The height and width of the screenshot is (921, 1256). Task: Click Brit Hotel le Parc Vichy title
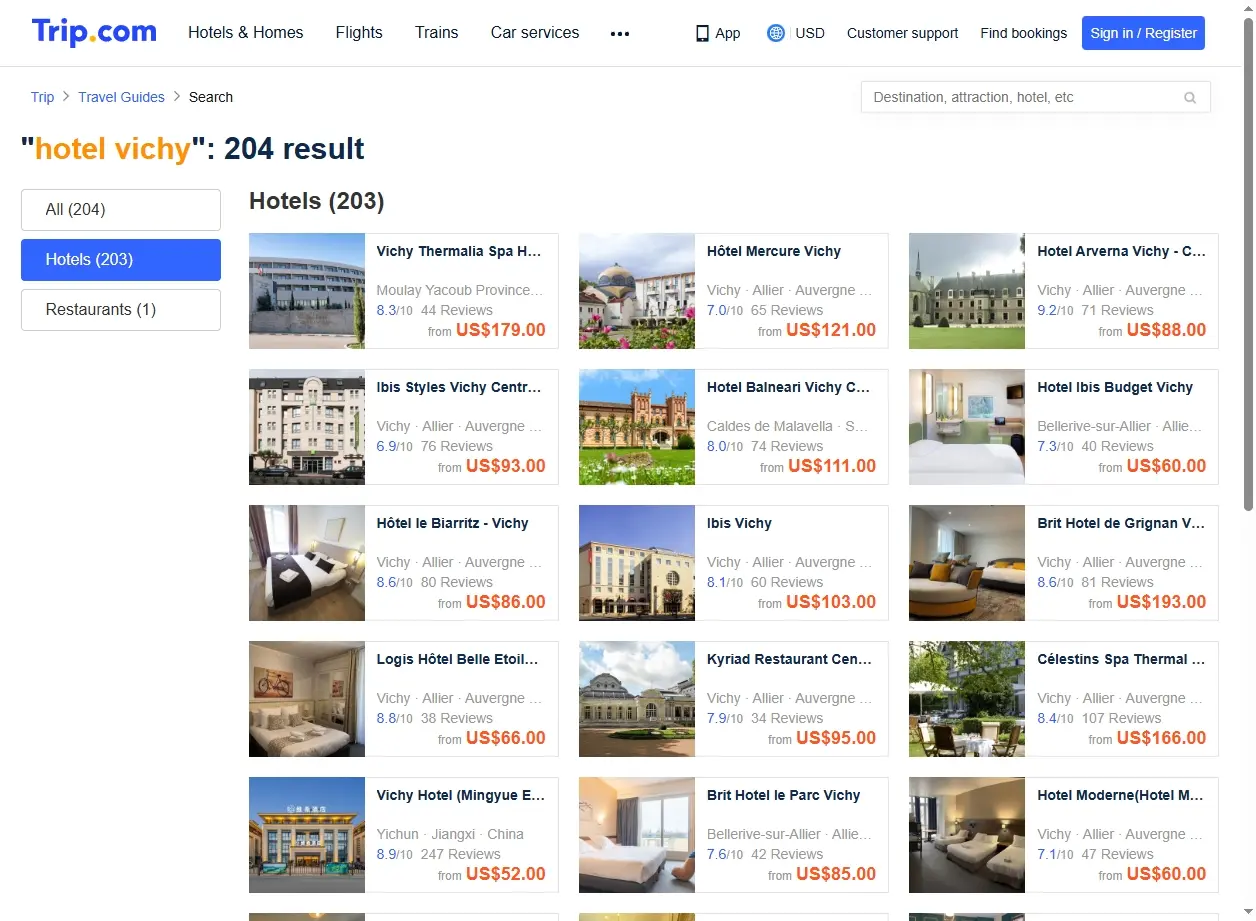(784, 796)
